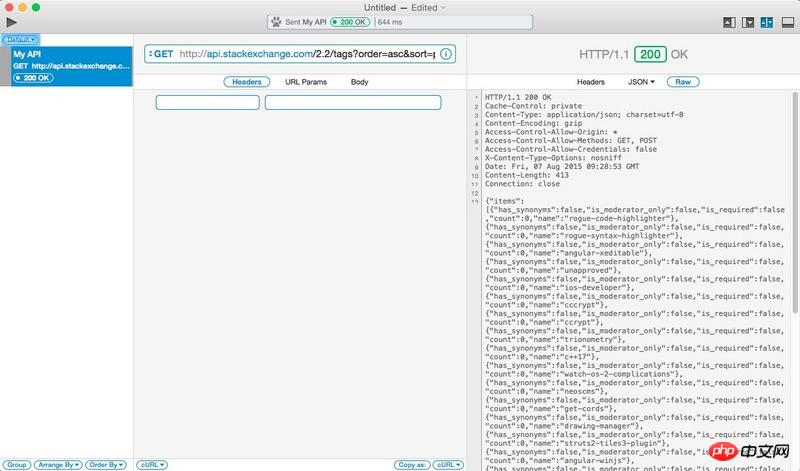Open the Arrange By dropdown
This screenshot has width=800, height=471.
58,465
